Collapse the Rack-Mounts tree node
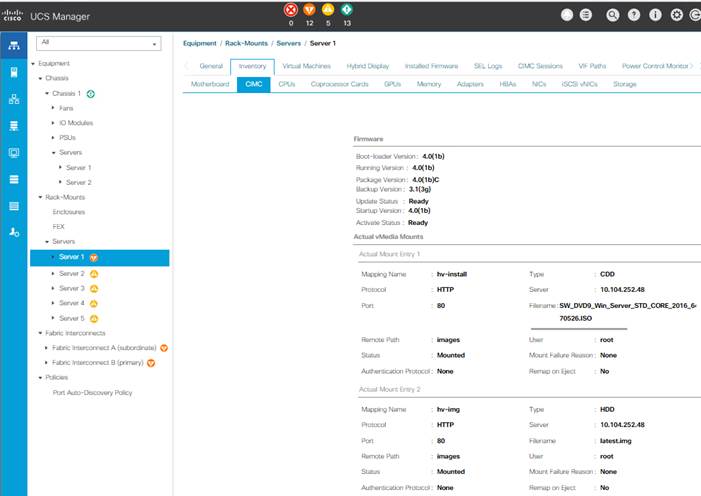701x496 pixels. click(40, 197)
